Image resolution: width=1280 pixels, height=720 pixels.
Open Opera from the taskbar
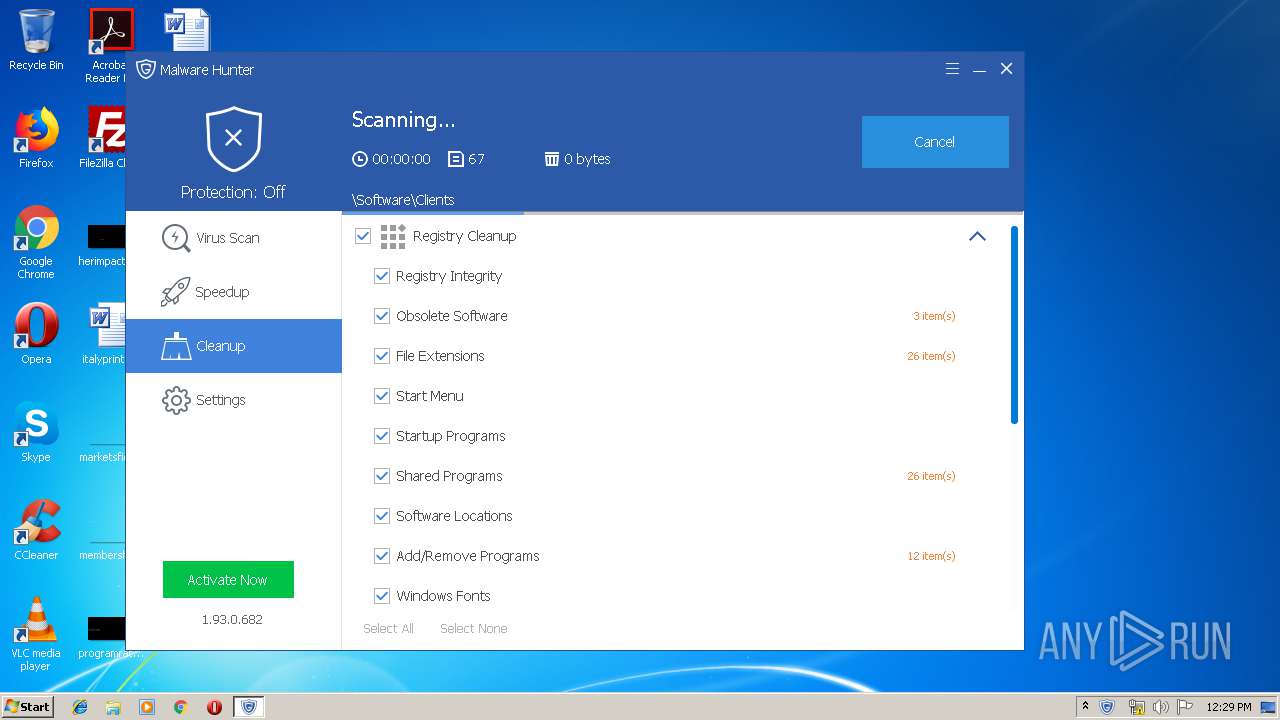tap(214, 707)
